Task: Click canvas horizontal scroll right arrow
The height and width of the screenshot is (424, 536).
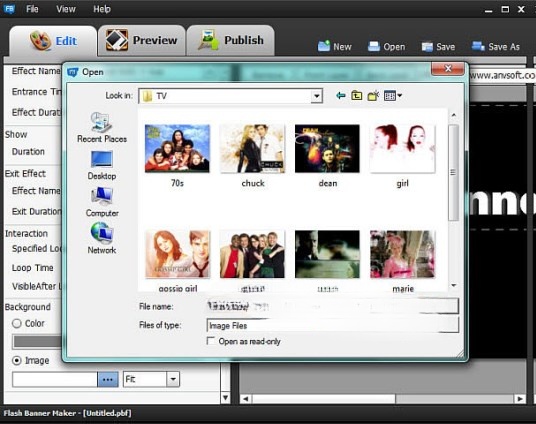Action: pos(520,399)
